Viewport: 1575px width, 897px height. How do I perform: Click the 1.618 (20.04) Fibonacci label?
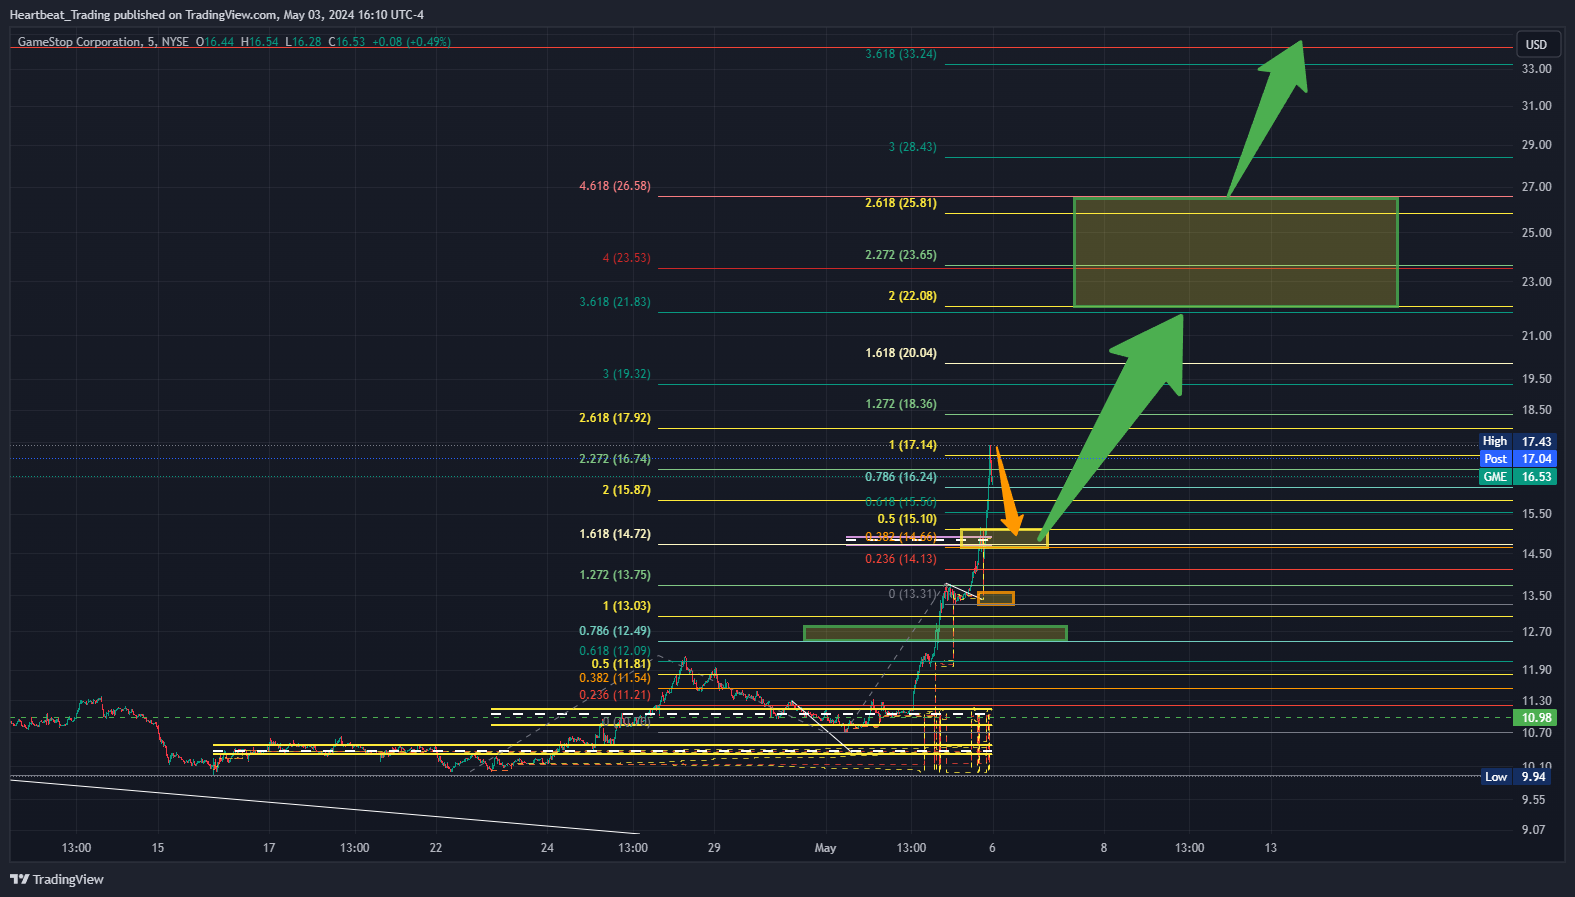[901, 353]
